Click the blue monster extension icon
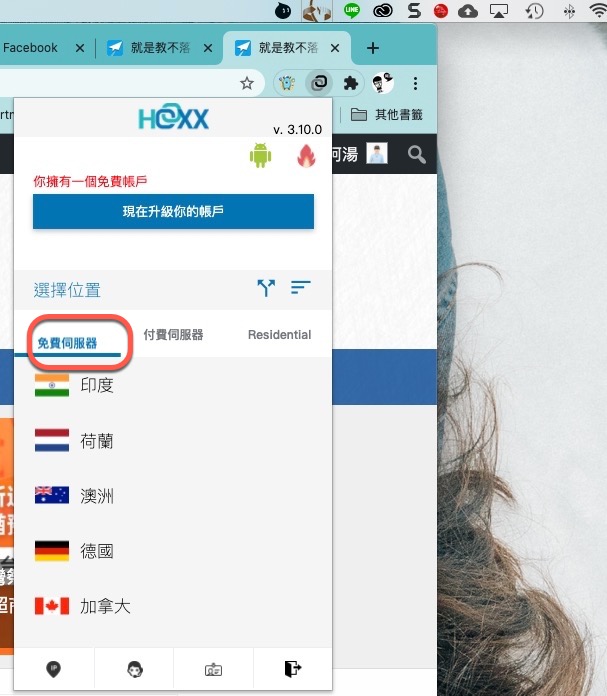The width and height of the screenshot is (607, 696). click(287, 83)
